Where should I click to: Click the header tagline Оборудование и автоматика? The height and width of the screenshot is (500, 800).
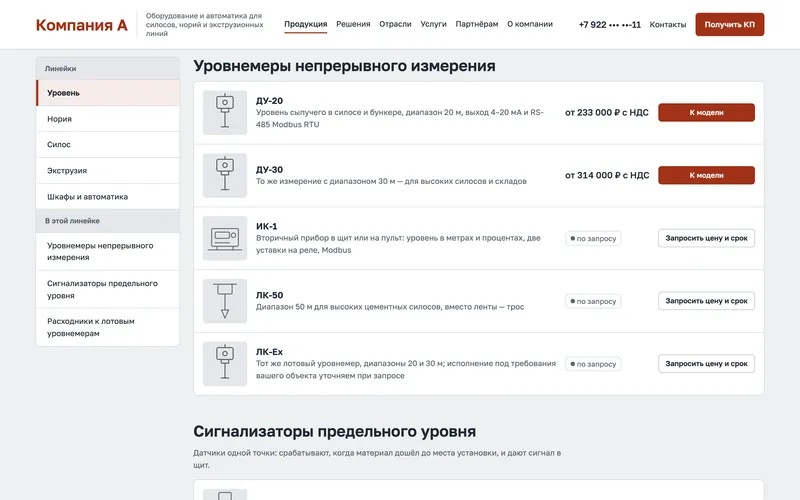[x=205, y=24]
